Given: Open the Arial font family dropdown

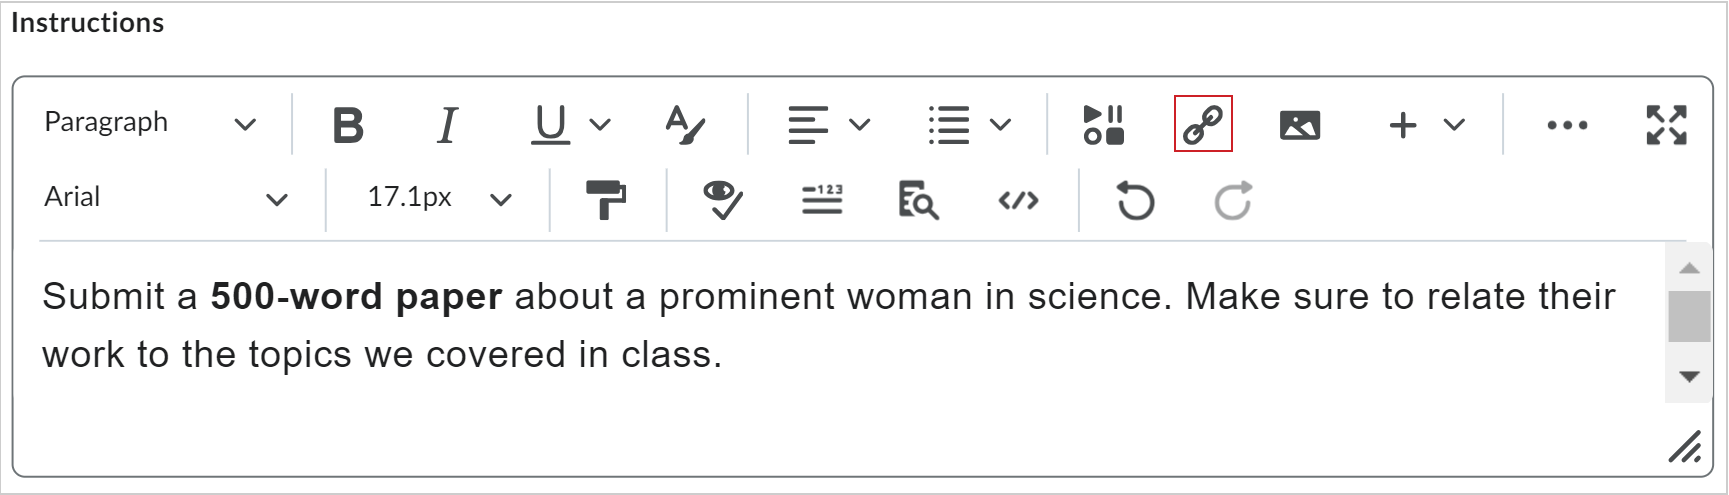Looking at the screenshot, I should tap(166, 198).
